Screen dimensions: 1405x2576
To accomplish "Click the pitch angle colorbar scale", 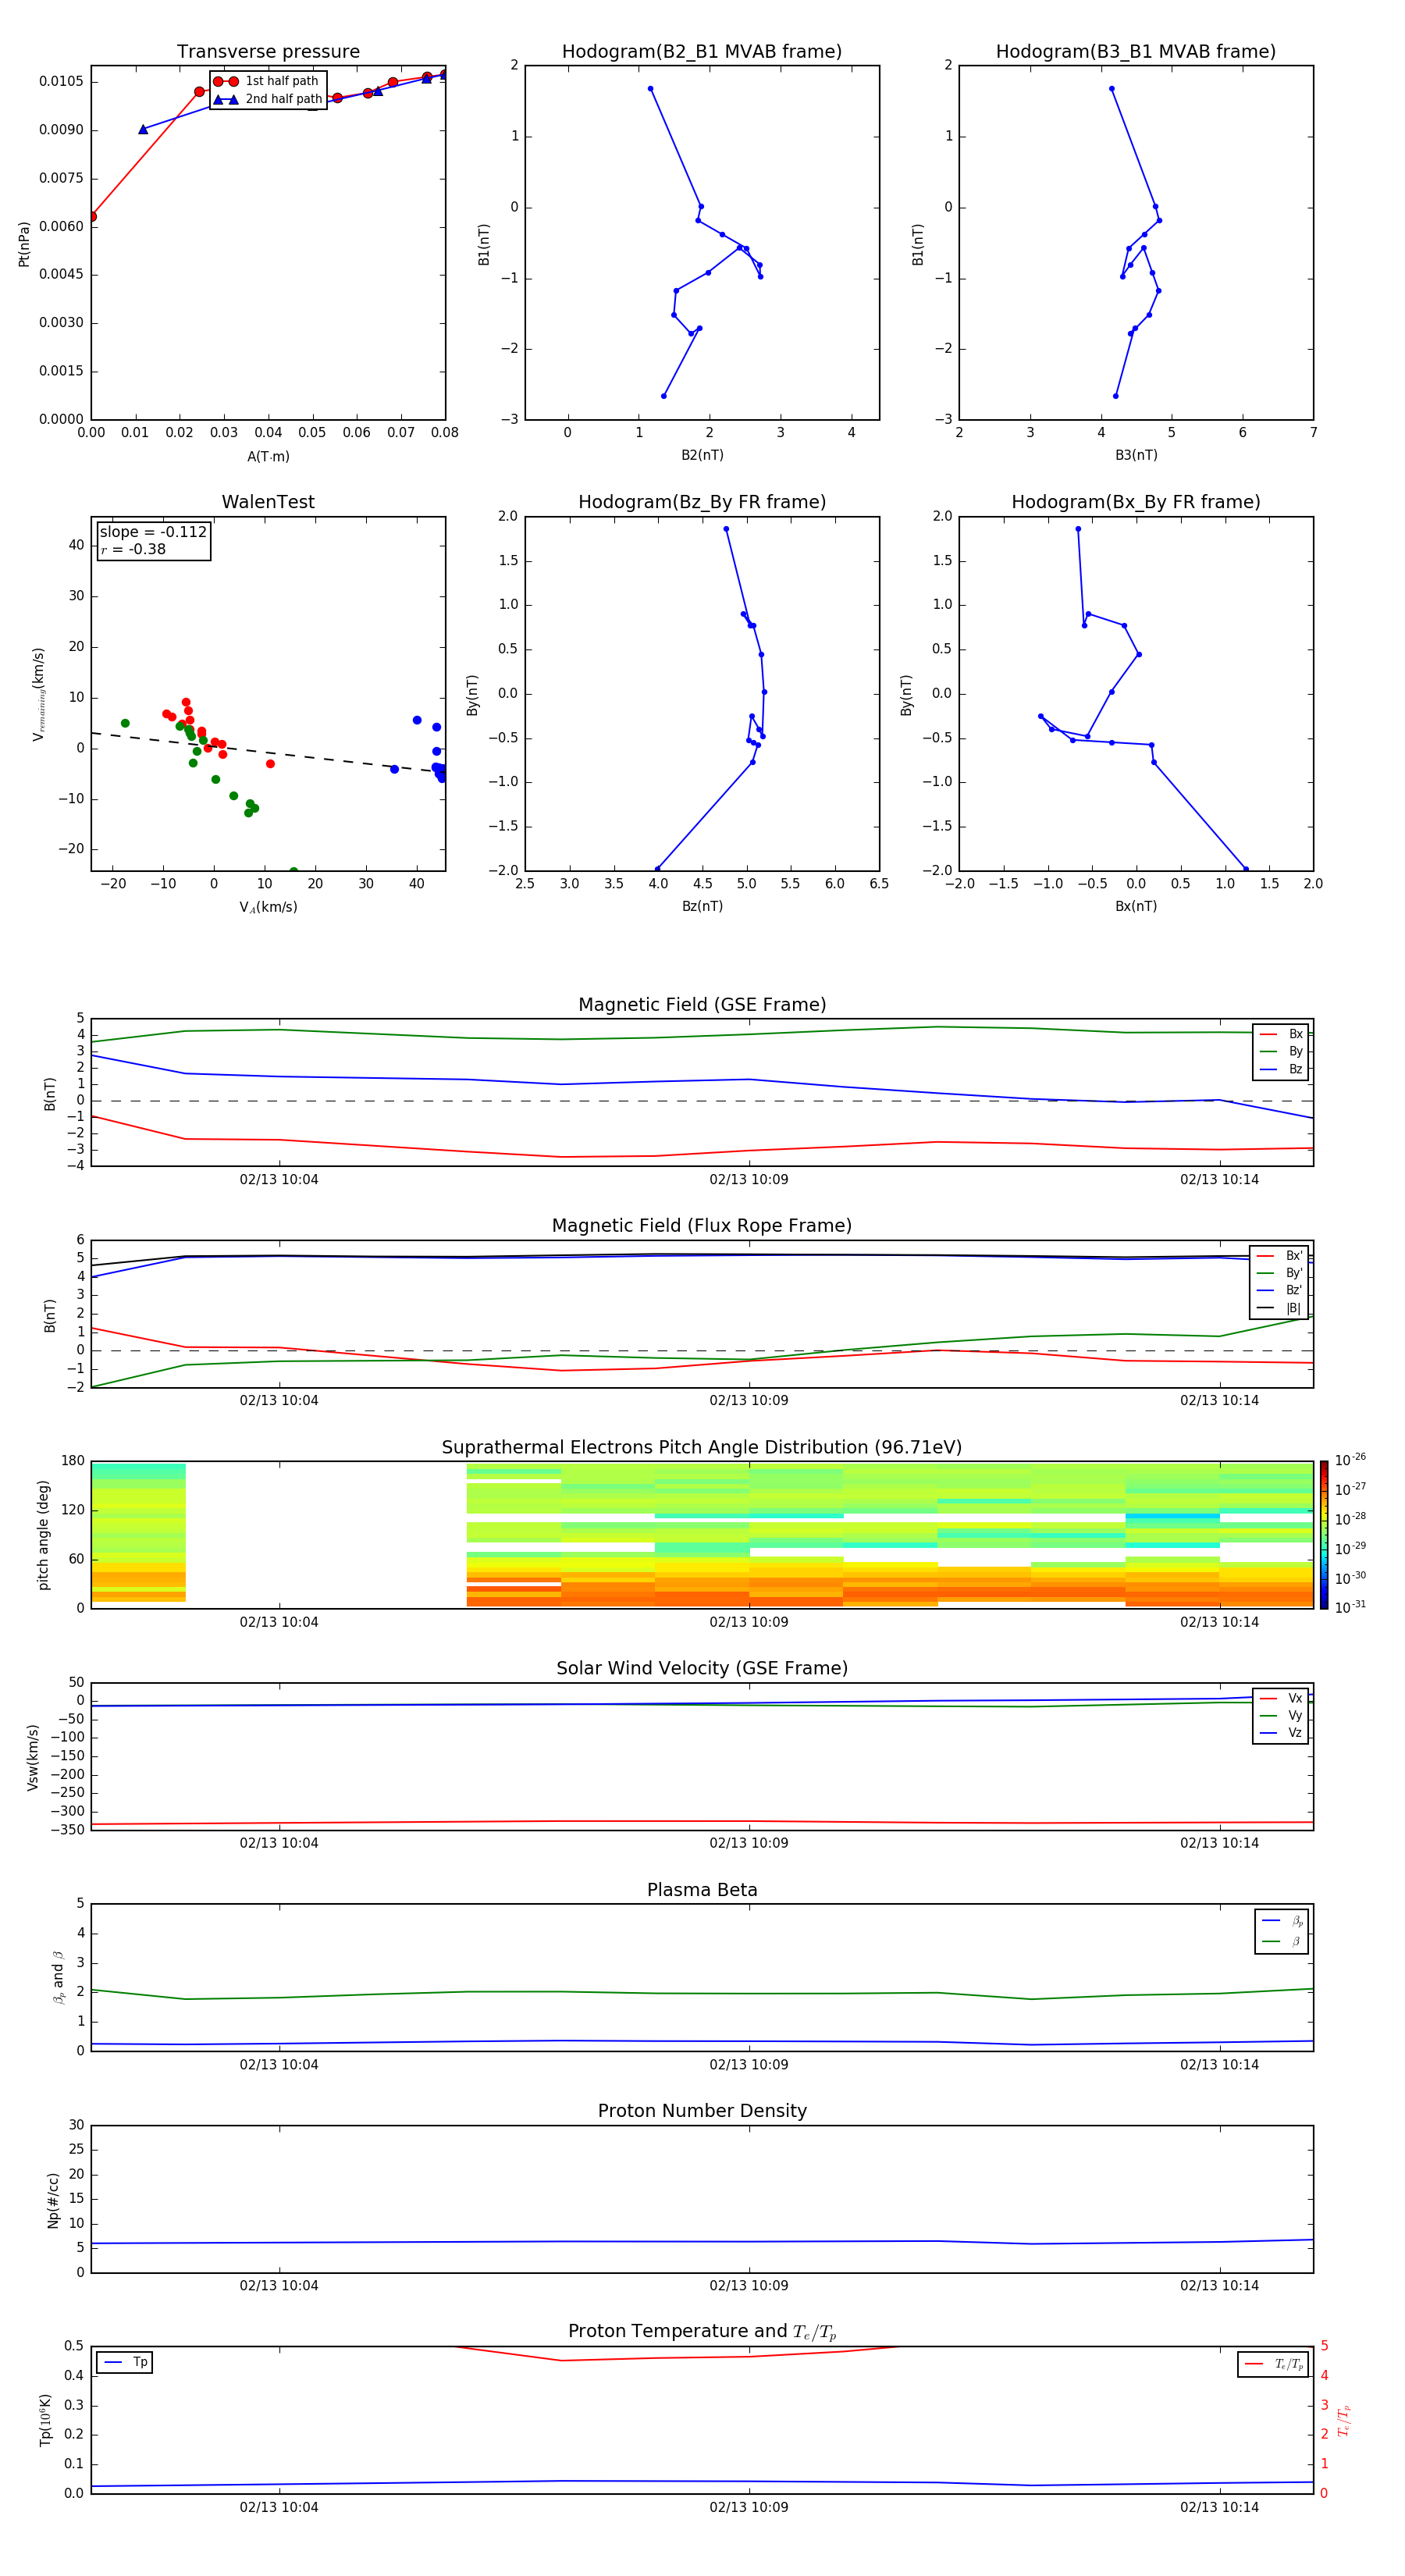I will (1324, 1535).
